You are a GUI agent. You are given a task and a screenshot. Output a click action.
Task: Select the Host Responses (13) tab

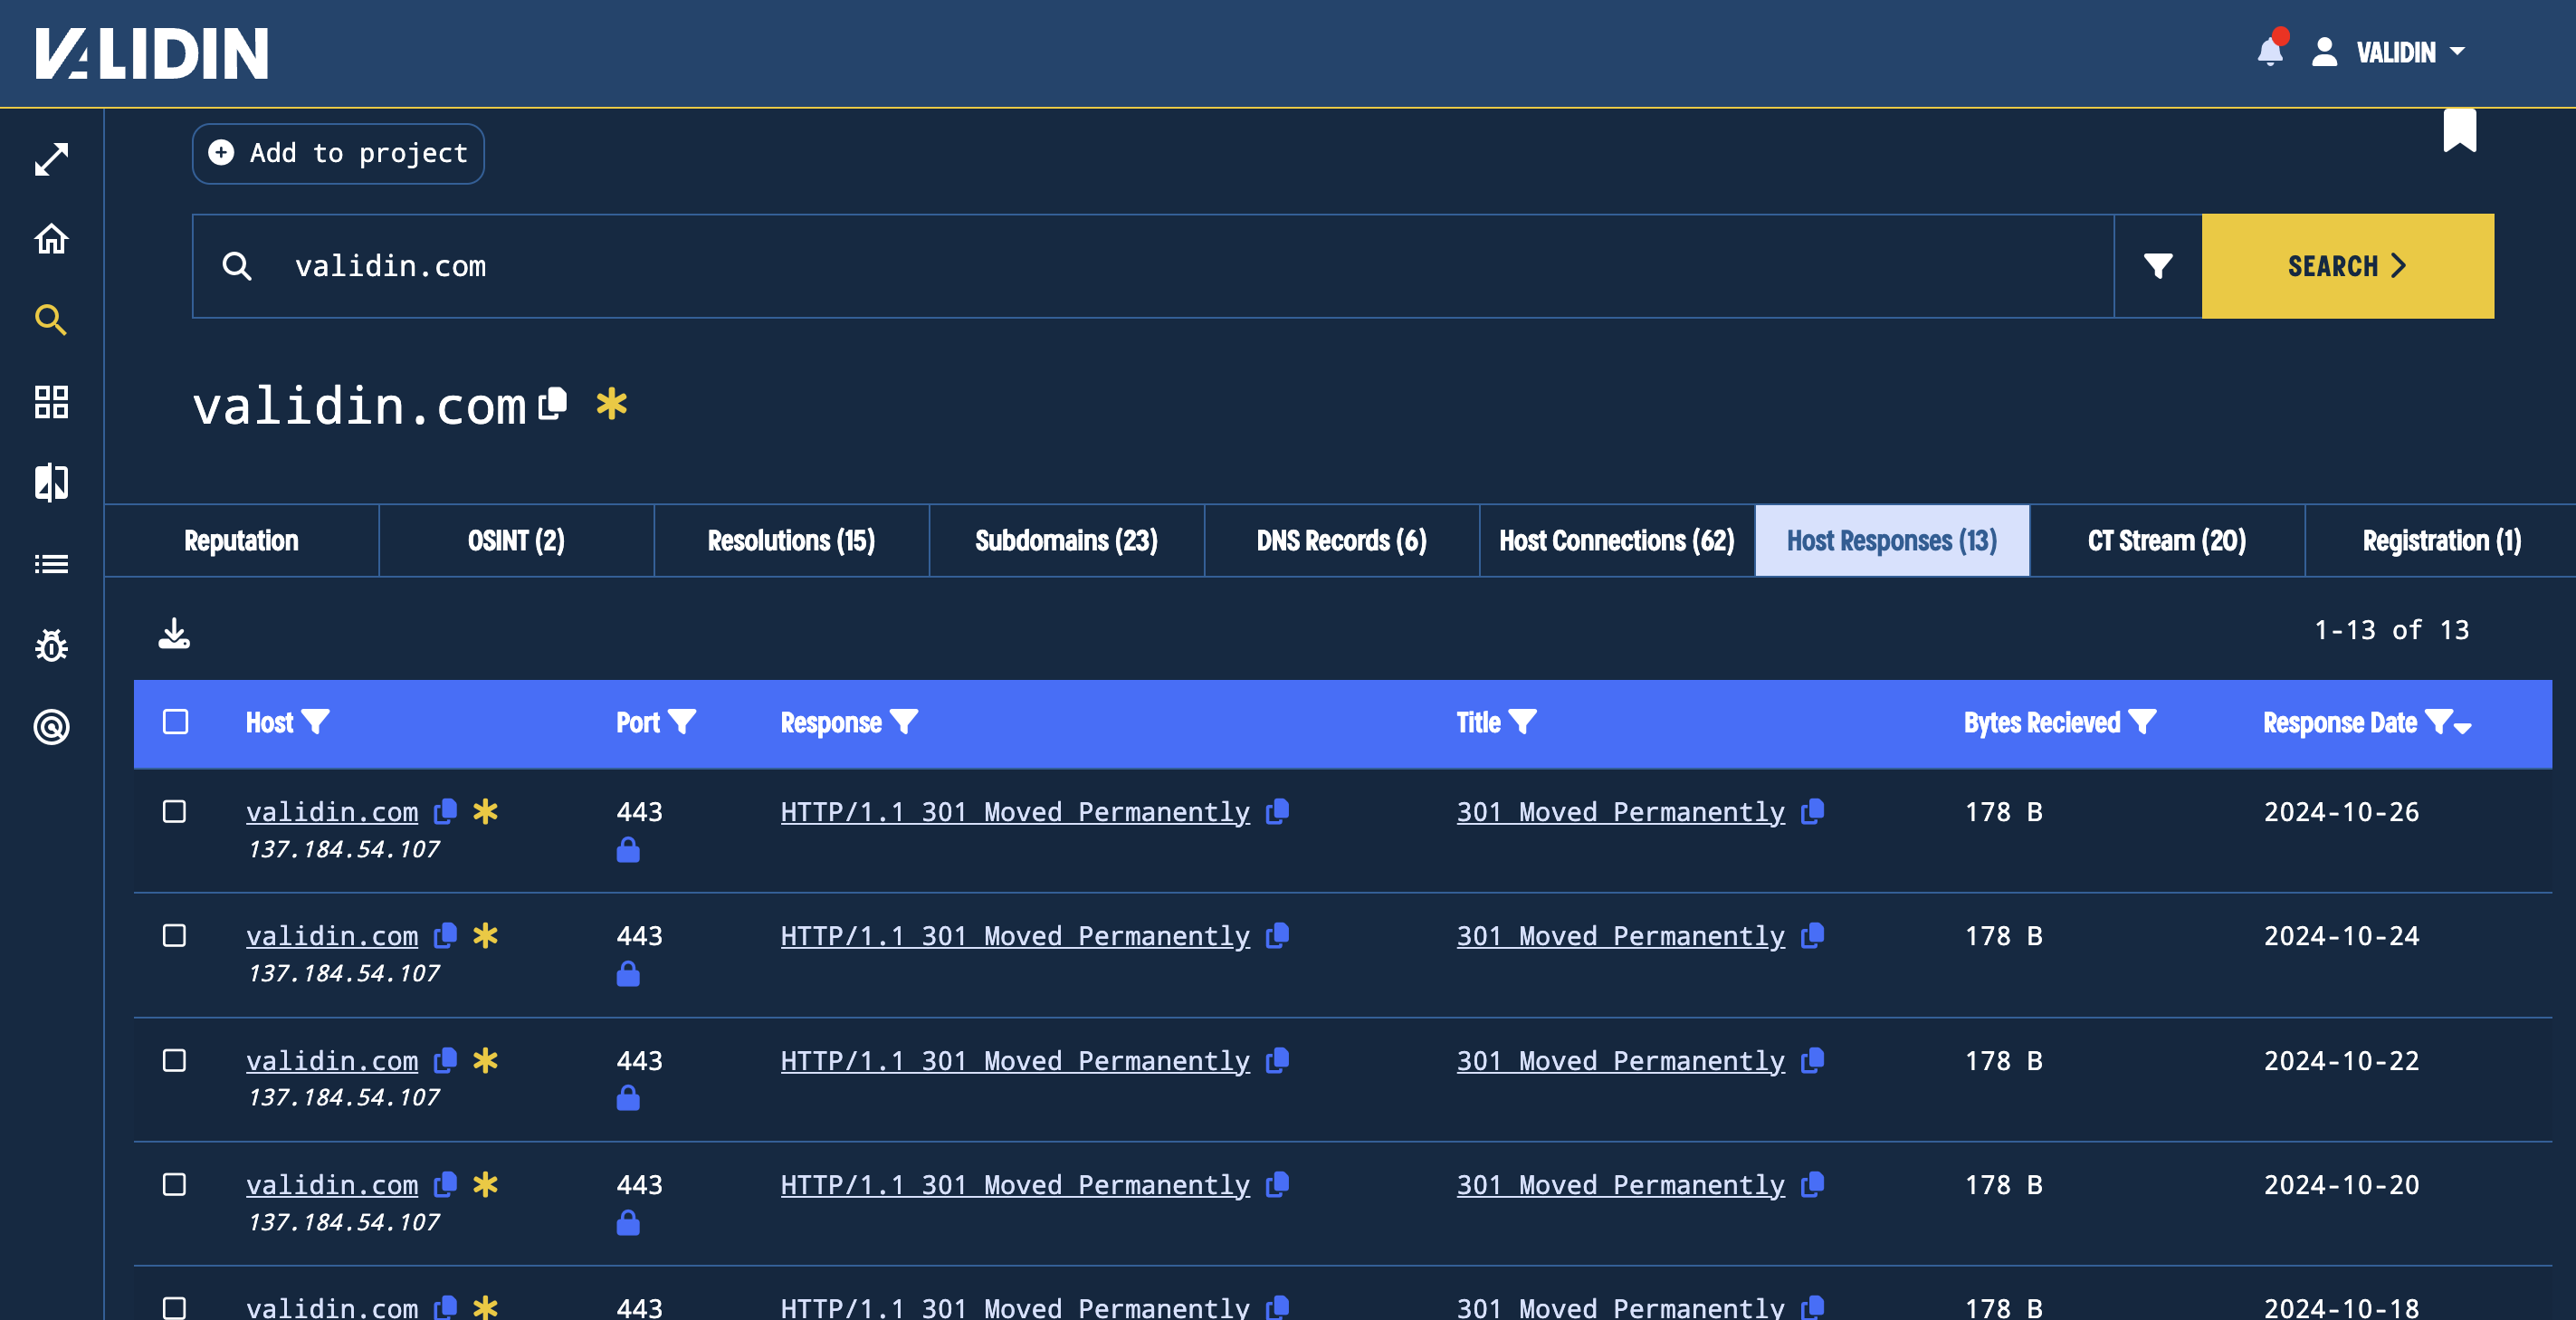tap(1892, 541)
